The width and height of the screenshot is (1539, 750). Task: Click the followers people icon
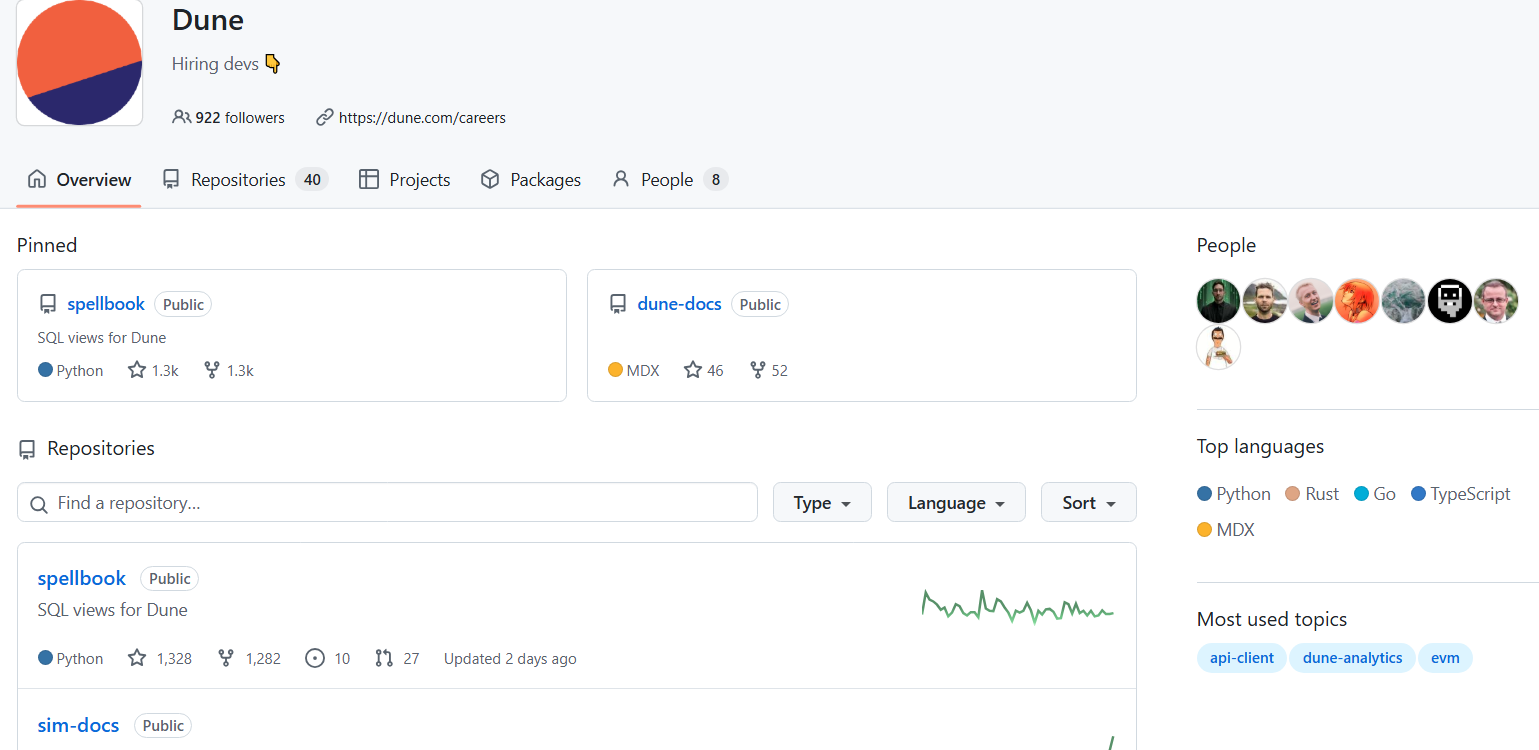[x=181, y=117]
